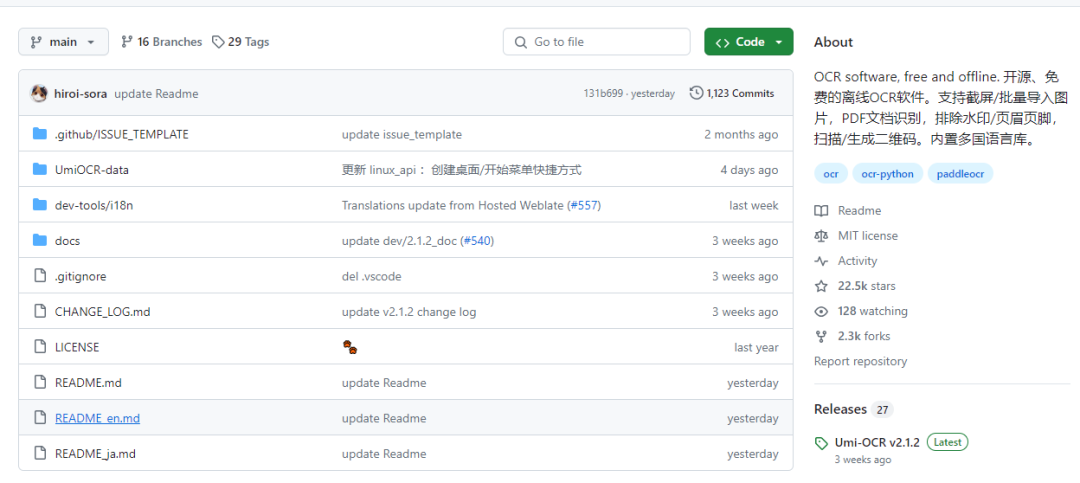The width and height of the screenshot is (1080, 483).
Task: Click the Readme book icon
Action: [x=820, y=211]
